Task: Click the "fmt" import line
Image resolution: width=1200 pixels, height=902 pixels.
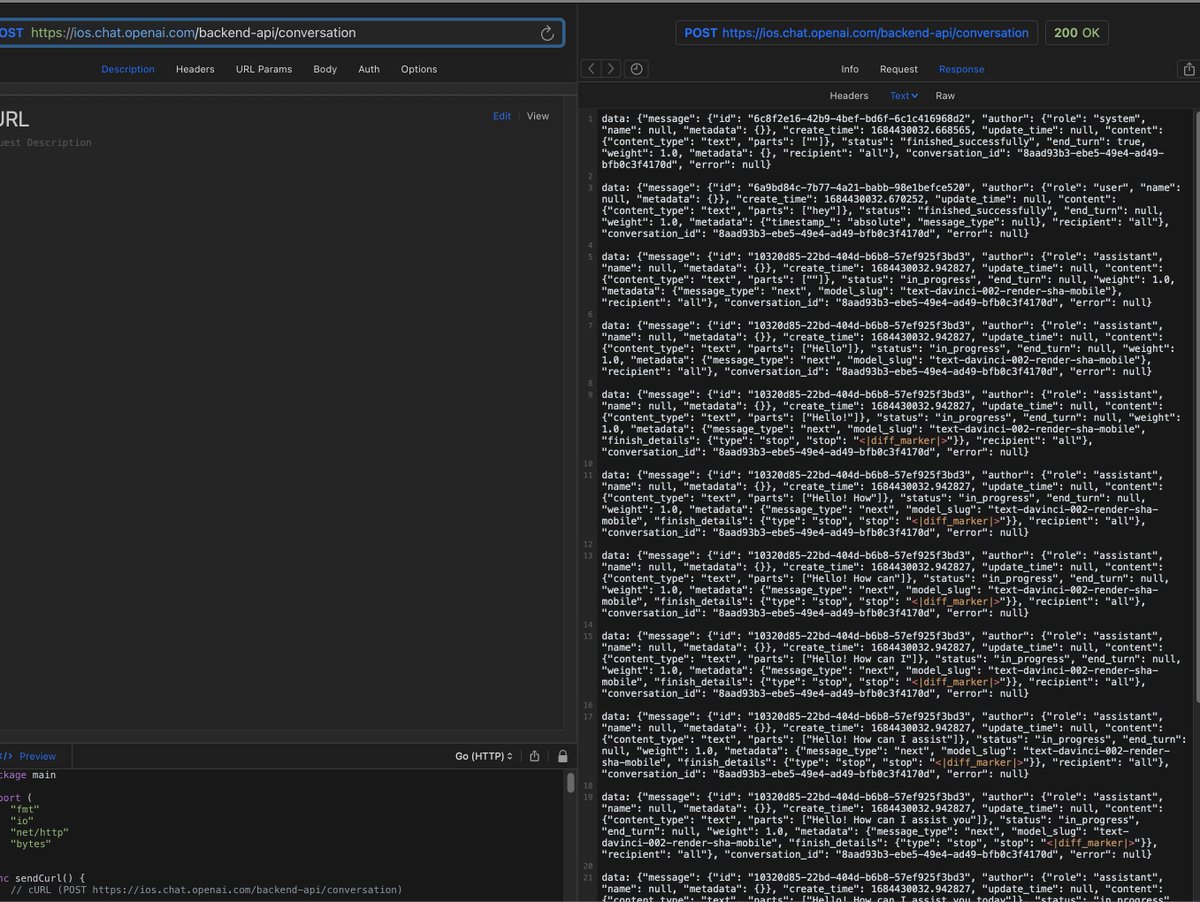Action: [x=26, y=808]
